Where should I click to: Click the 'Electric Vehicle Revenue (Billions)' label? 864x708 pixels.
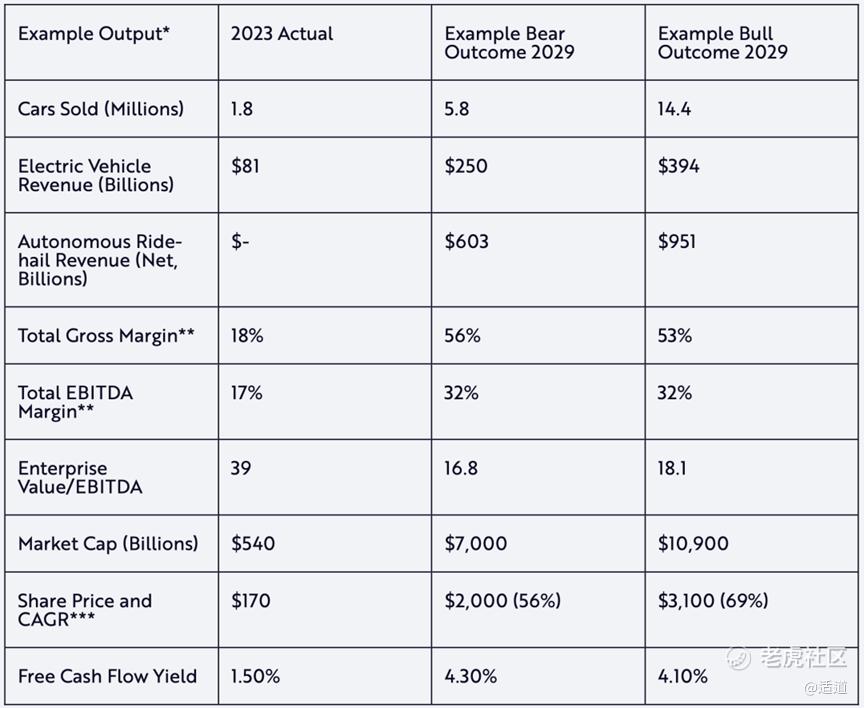96,175
